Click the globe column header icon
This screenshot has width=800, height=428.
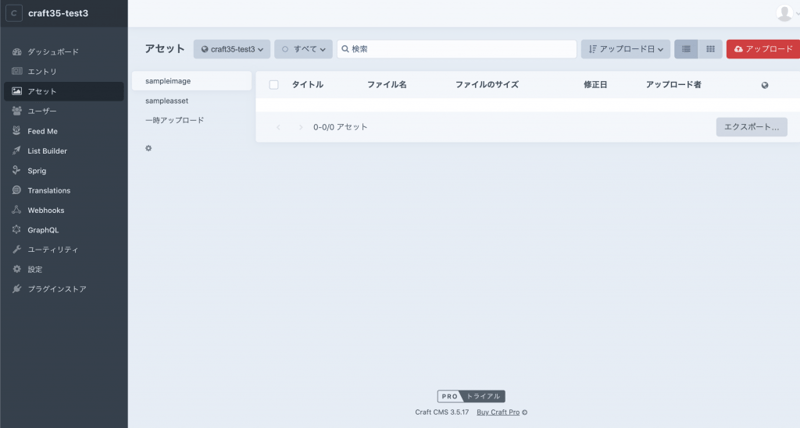pos(764,85)
